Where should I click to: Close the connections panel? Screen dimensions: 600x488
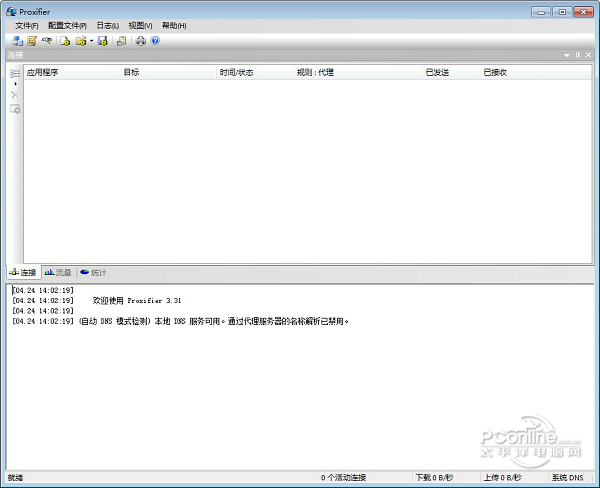589,55
